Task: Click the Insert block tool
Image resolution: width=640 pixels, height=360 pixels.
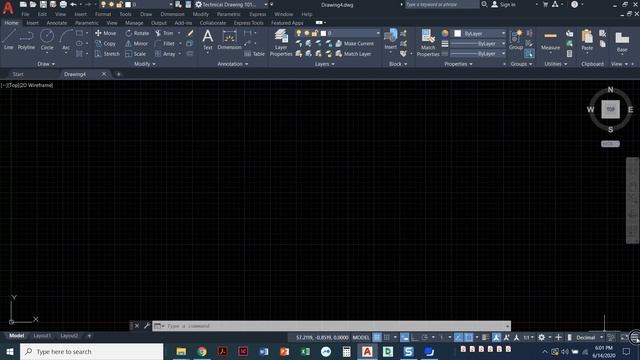Action: 391,40
